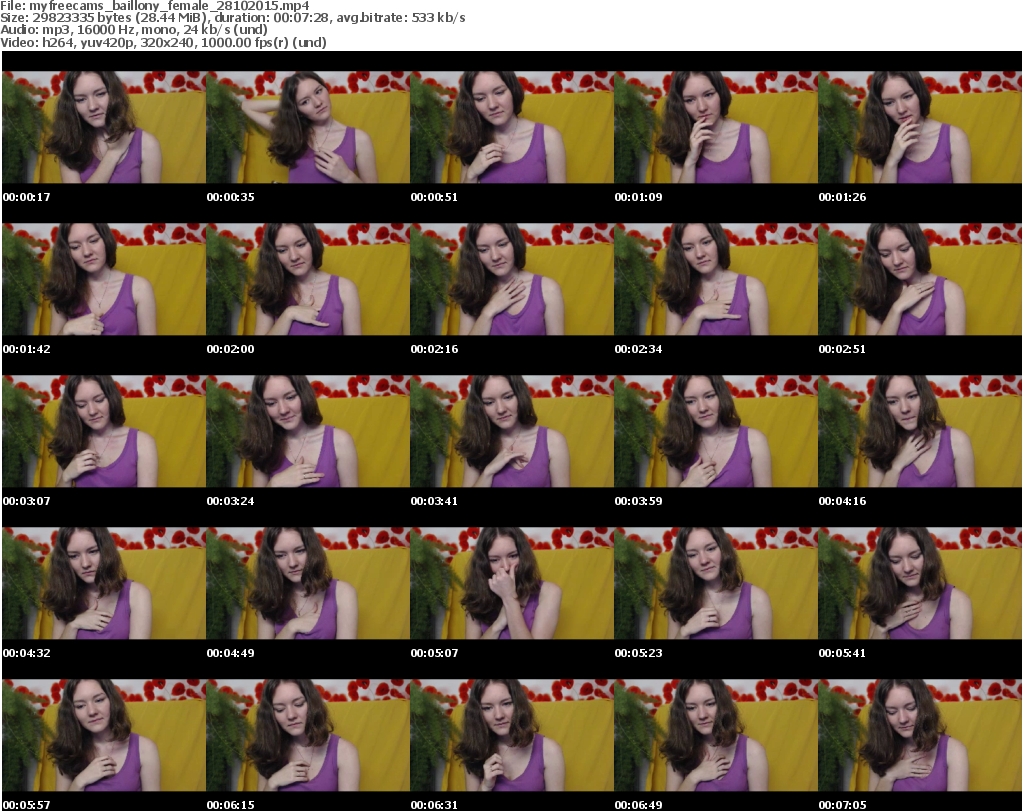Click the timestamp label 00:05:41

(x=842, y=654)
